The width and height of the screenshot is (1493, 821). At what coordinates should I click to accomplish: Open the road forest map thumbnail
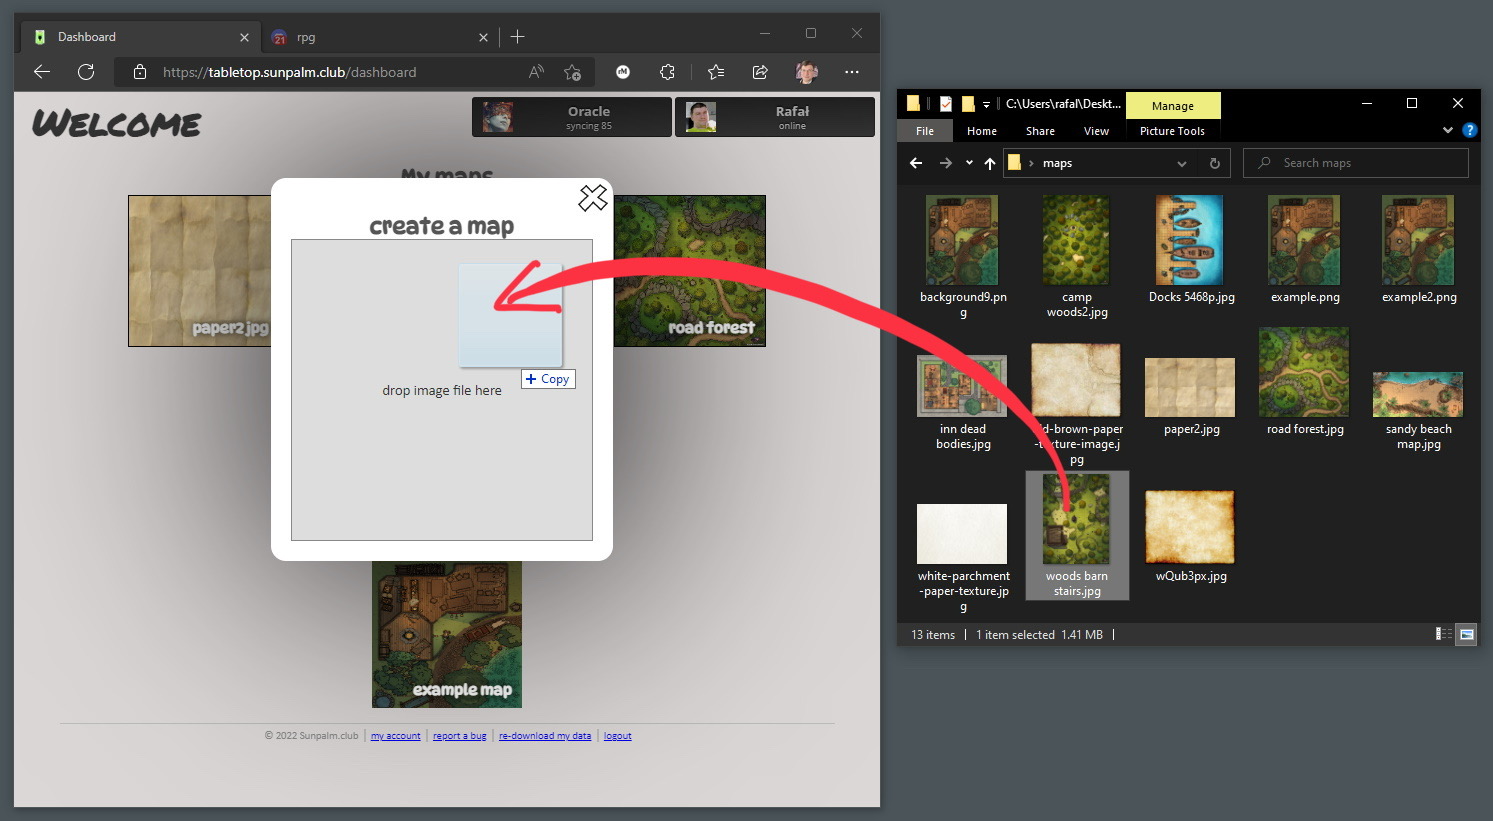(689, 271)
